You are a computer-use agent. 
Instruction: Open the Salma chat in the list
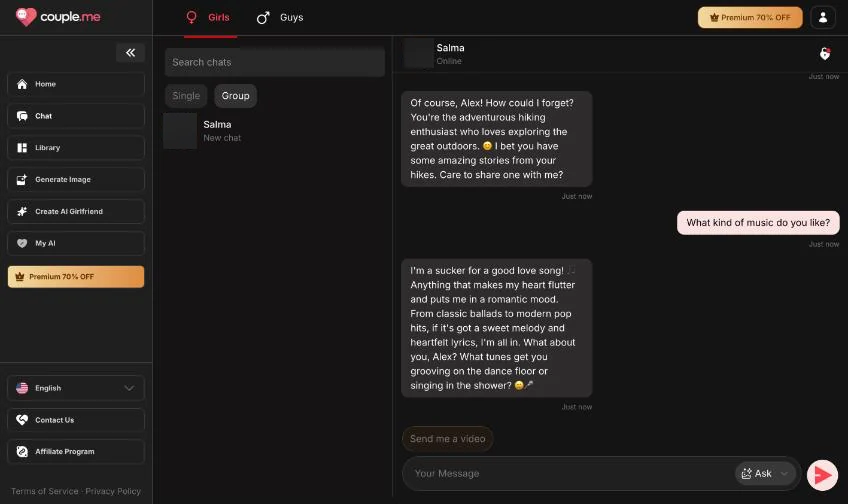pos(275,131)
